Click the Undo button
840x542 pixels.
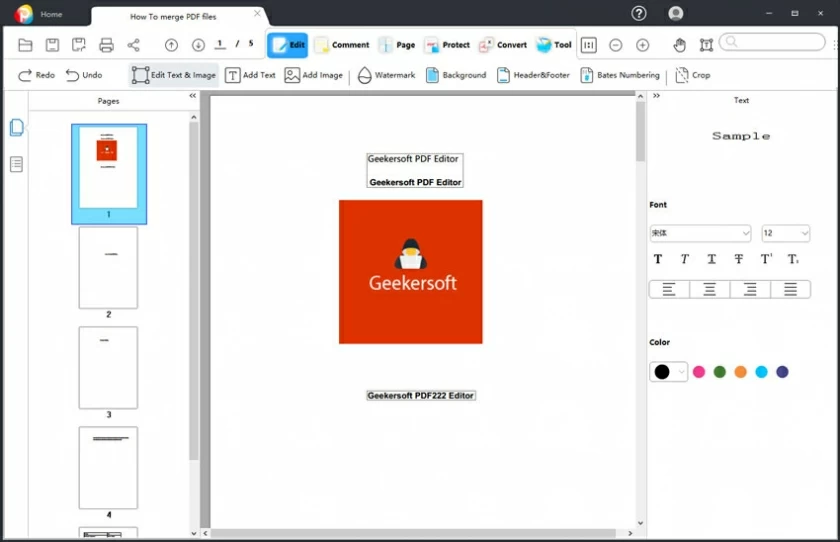point(84,75)
